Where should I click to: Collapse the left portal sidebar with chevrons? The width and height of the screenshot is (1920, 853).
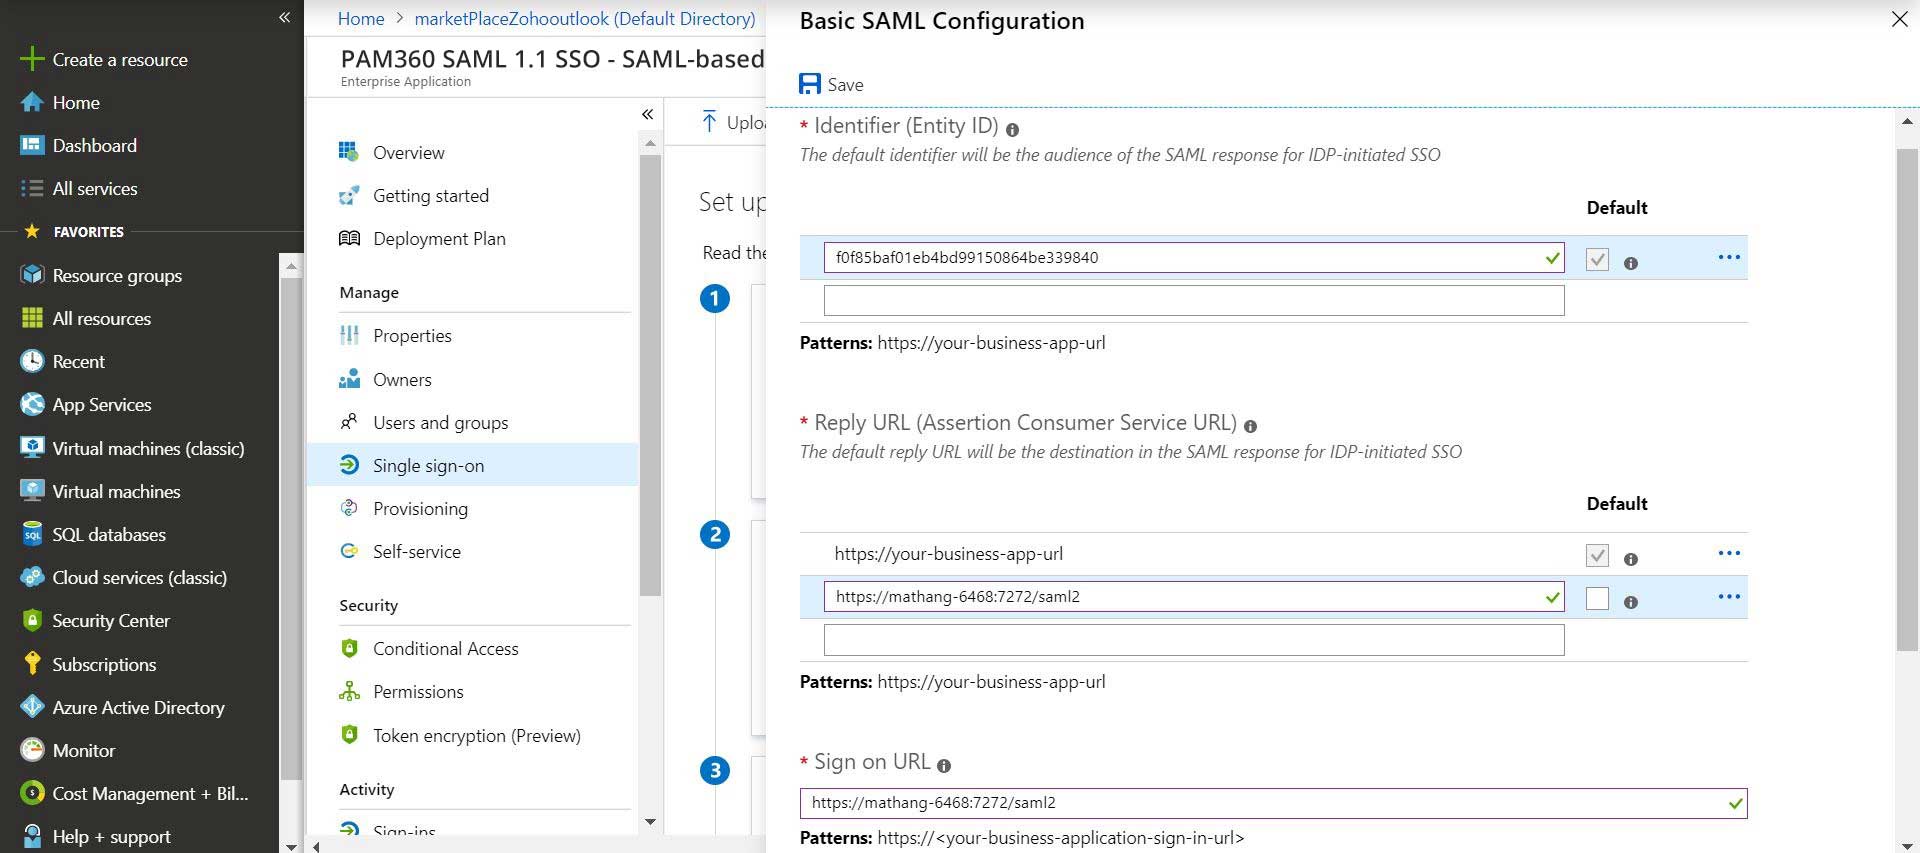[284, 17]
